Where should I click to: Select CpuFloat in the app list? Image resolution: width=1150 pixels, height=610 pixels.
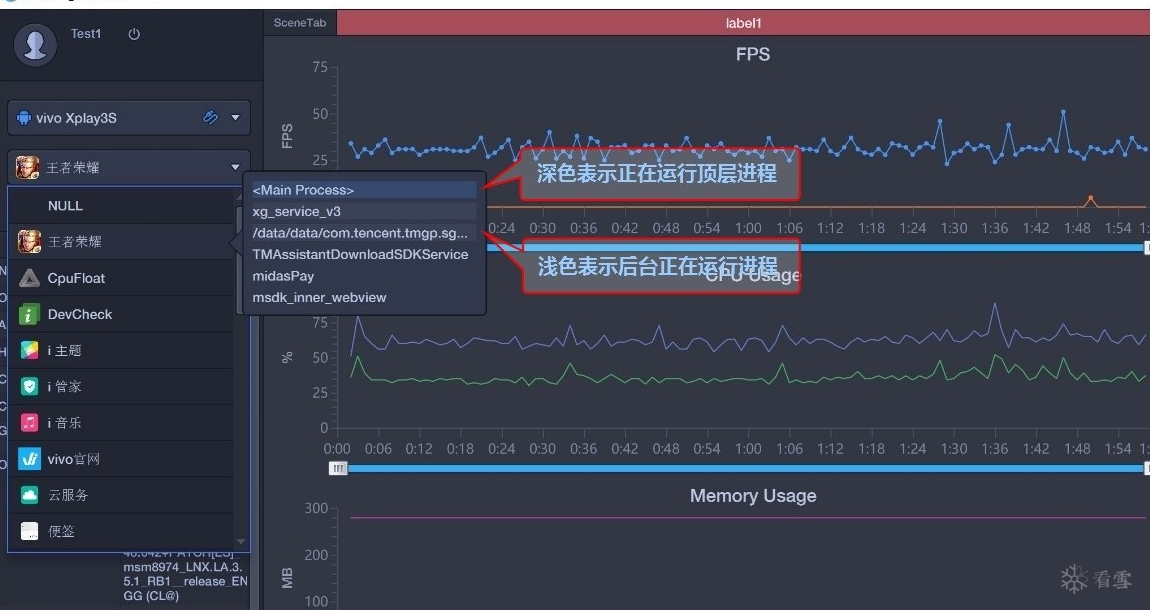(121, 278)
